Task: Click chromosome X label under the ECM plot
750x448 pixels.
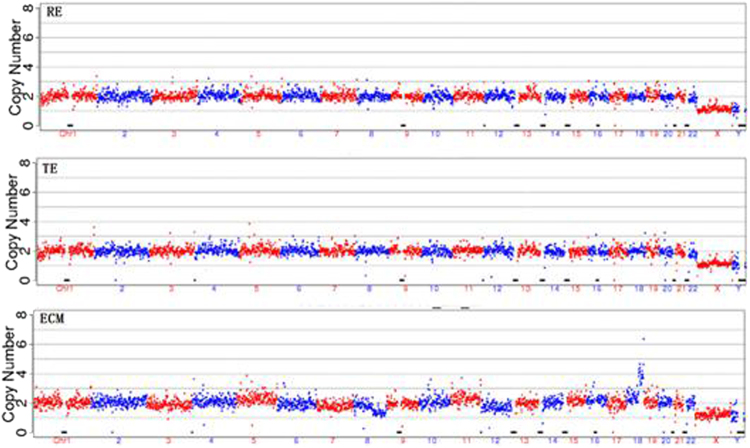Action: click(716, 440)
